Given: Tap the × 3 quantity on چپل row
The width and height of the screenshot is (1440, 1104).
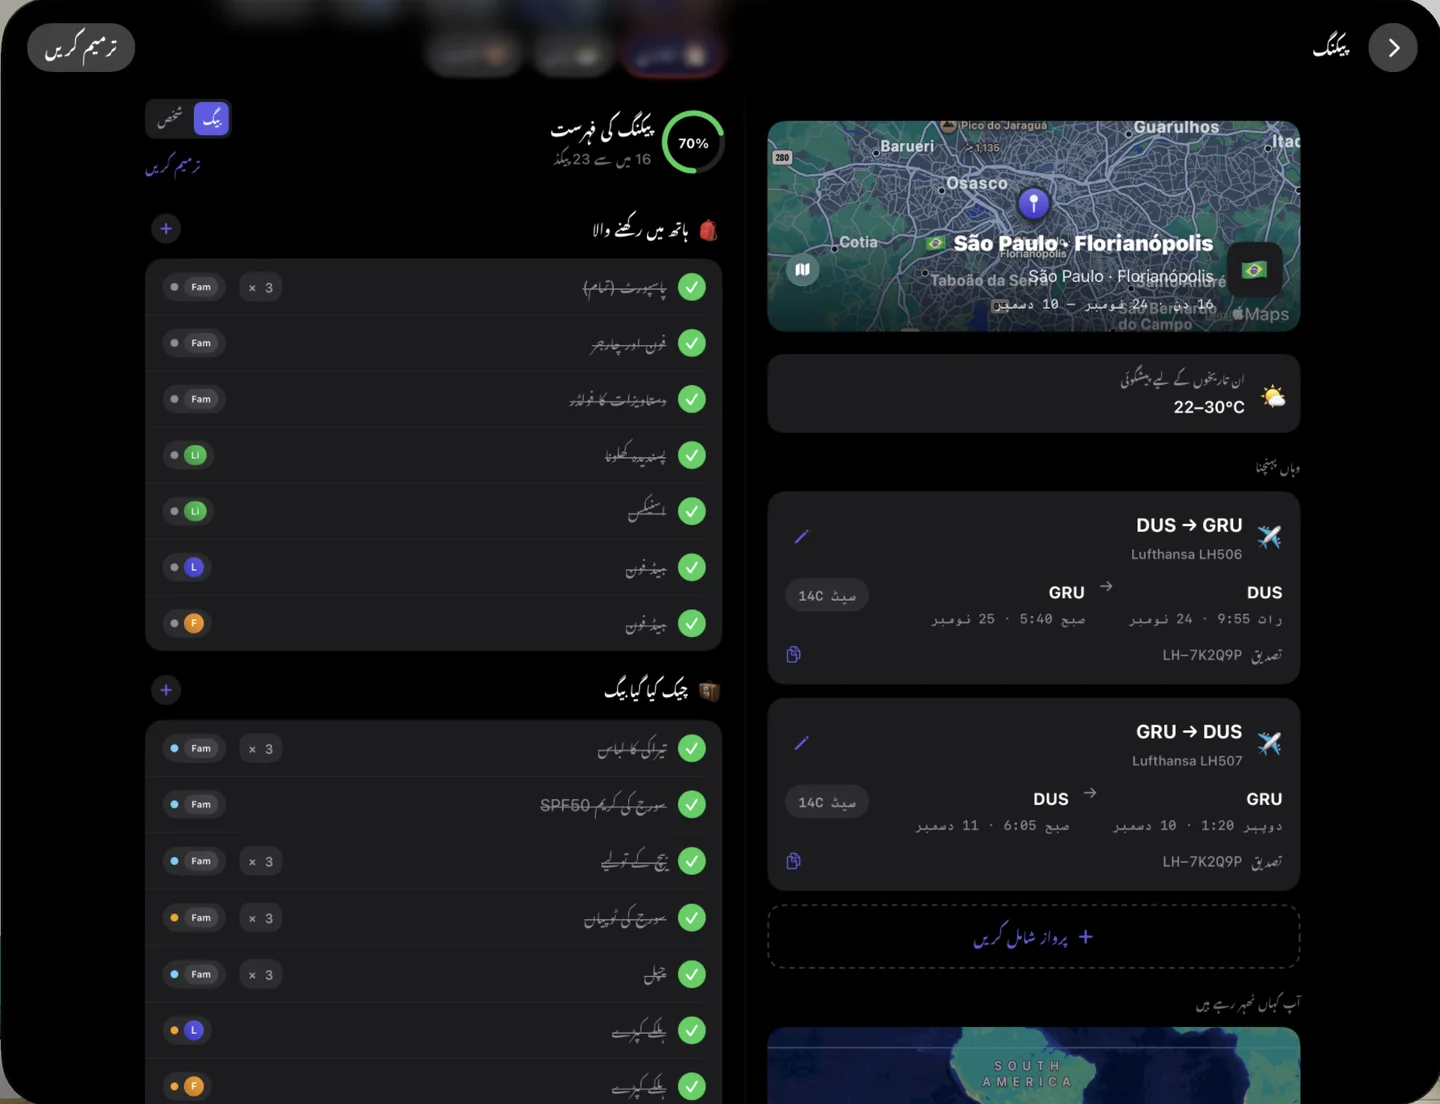Looking at the screenshot, I should tap(261, 974).
